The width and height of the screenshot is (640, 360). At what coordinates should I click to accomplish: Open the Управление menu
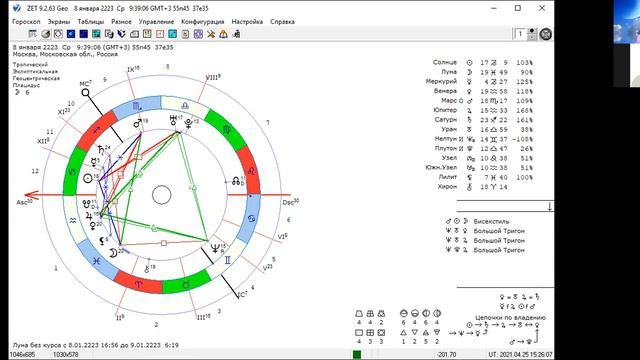coord(156,22)
